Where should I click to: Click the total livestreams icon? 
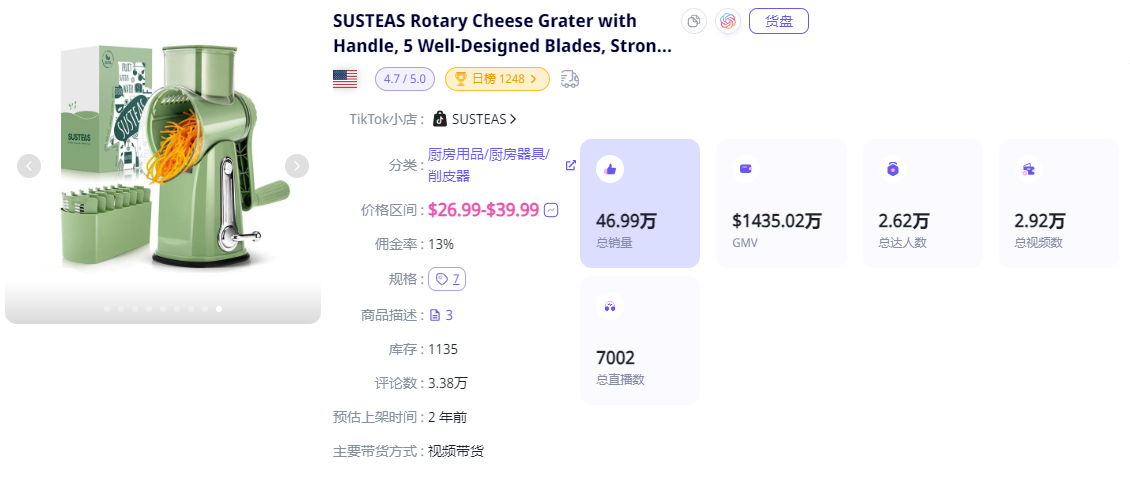tap(610, 306)
